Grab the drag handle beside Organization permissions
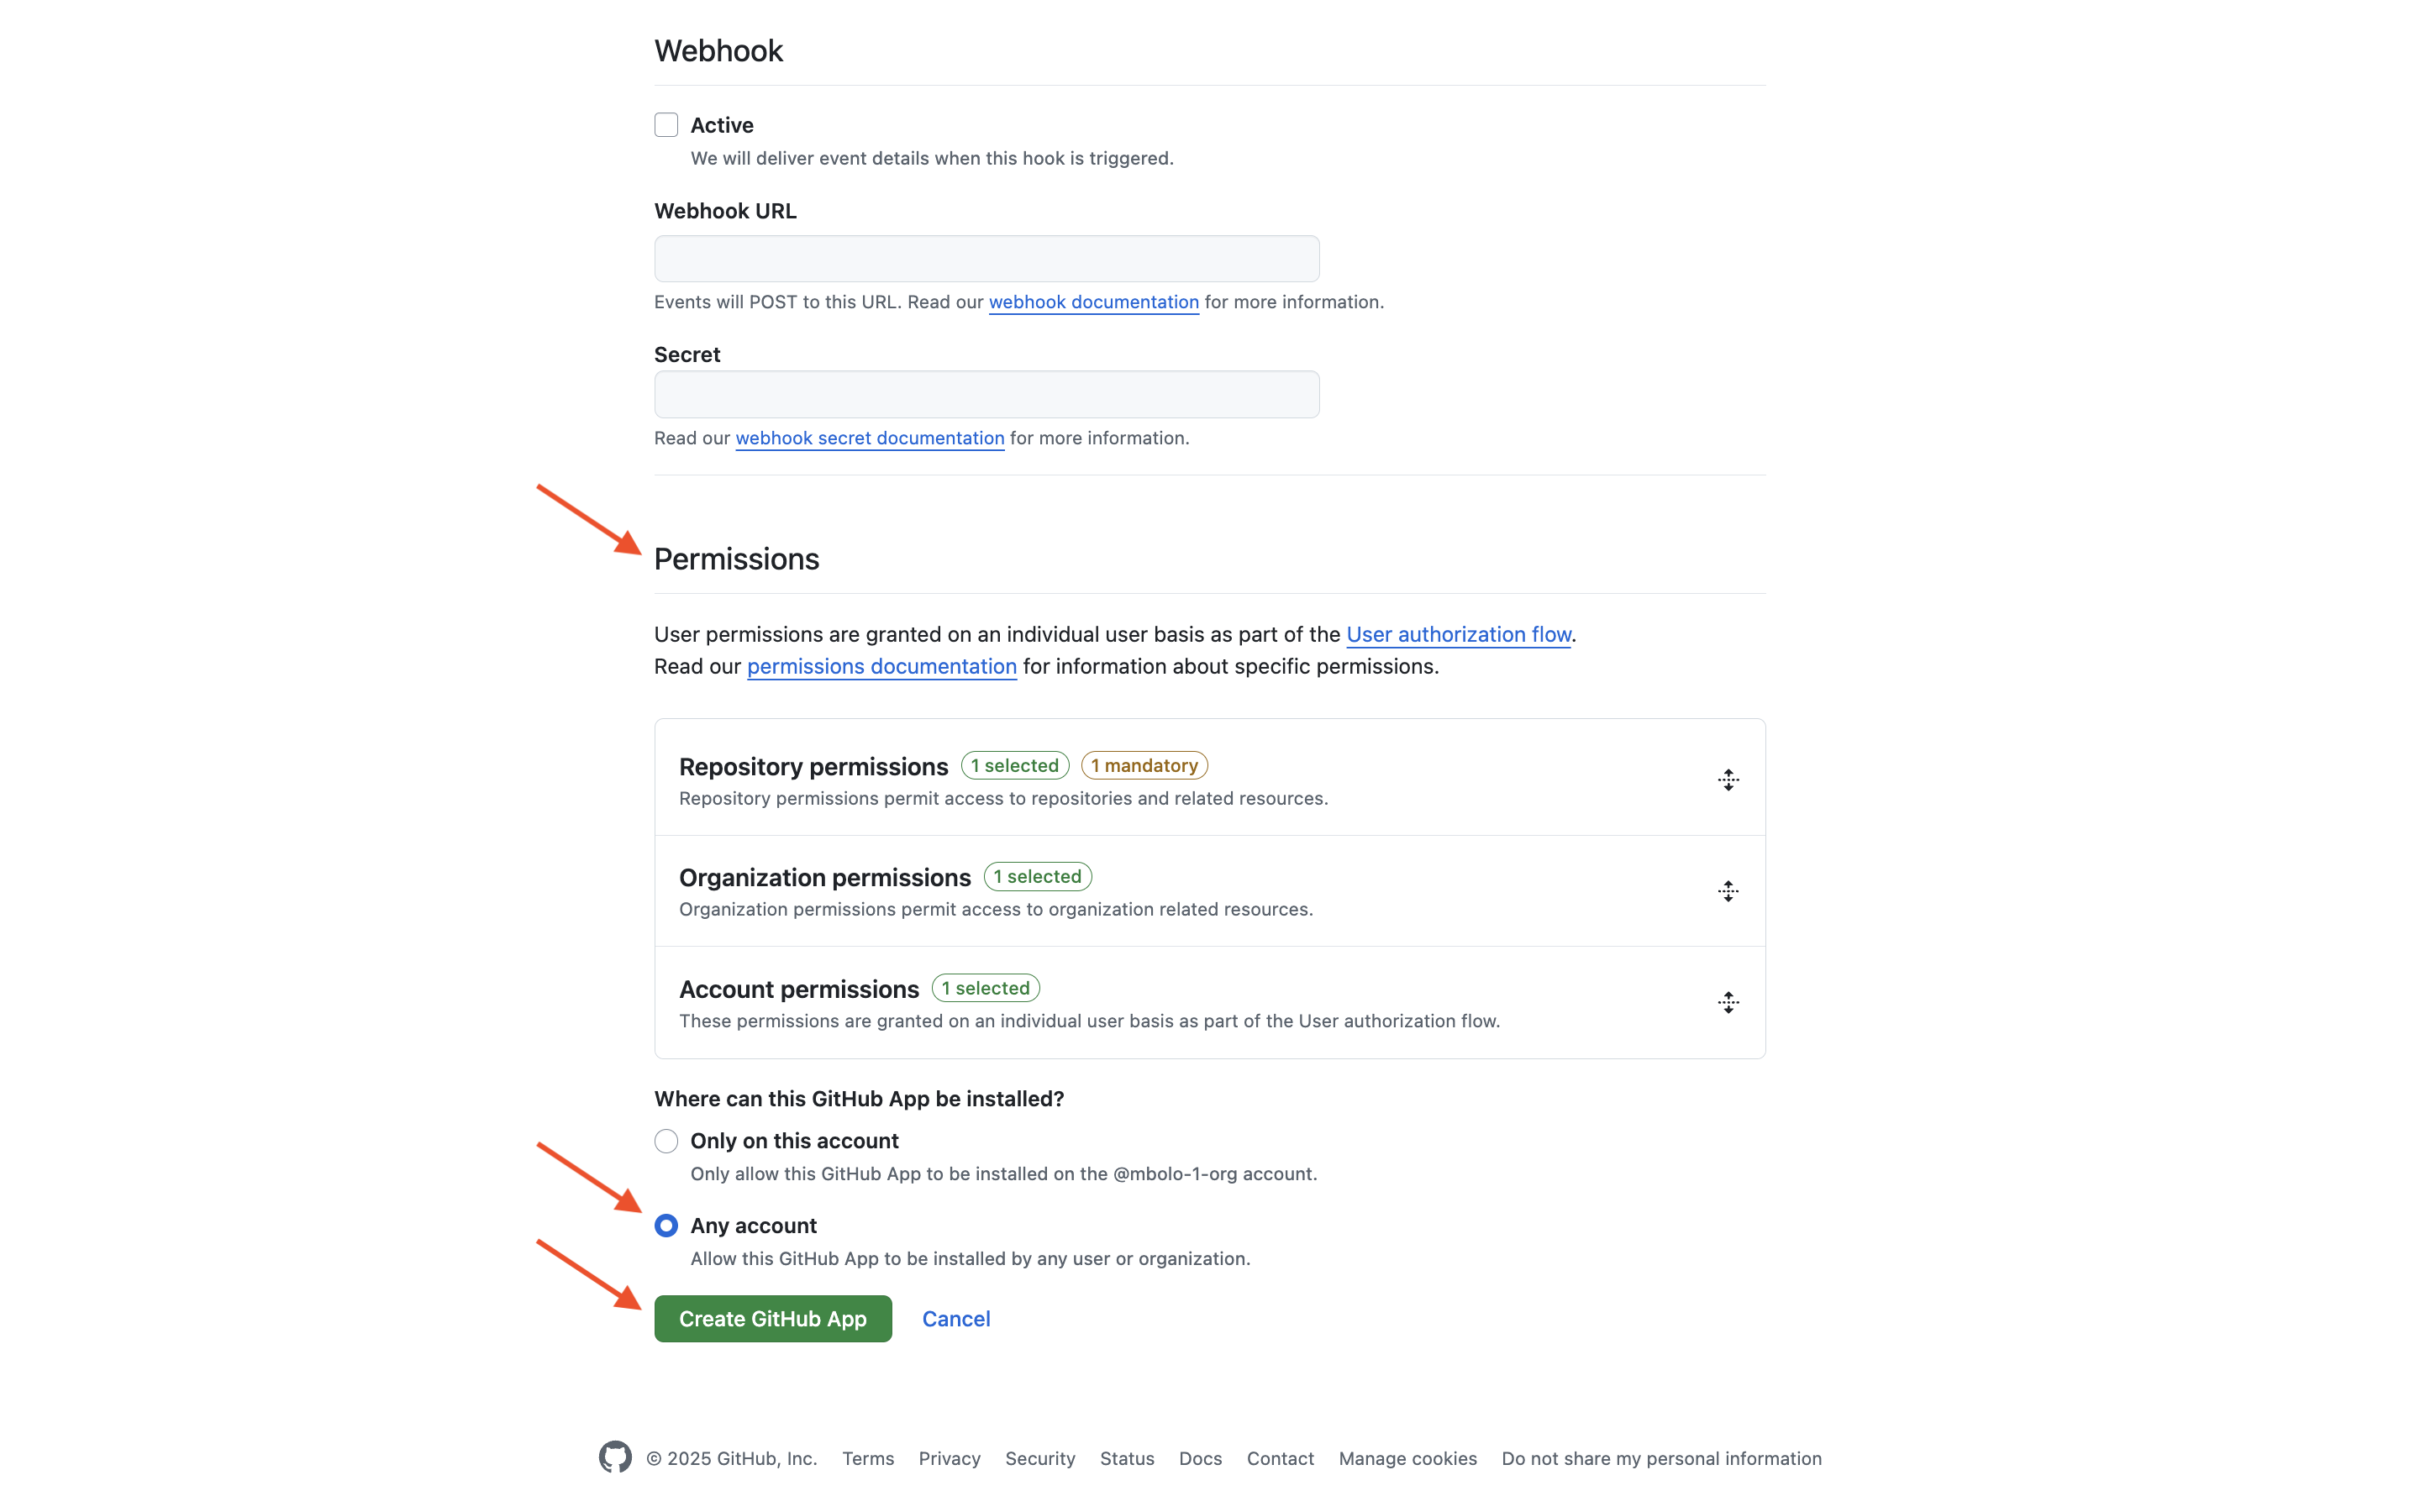 pyautogui.click(x=1728, y=890)
